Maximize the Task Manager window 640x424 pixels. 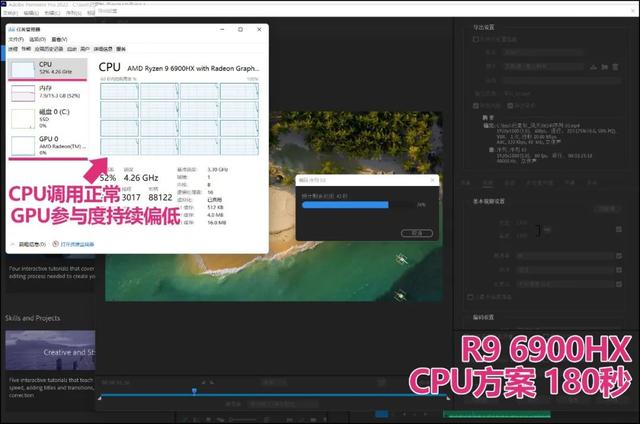240,29
